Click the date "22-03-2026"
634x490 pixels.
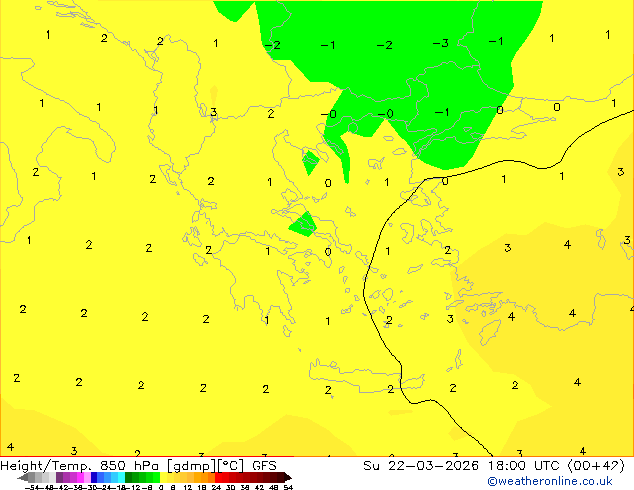[433, 465]
